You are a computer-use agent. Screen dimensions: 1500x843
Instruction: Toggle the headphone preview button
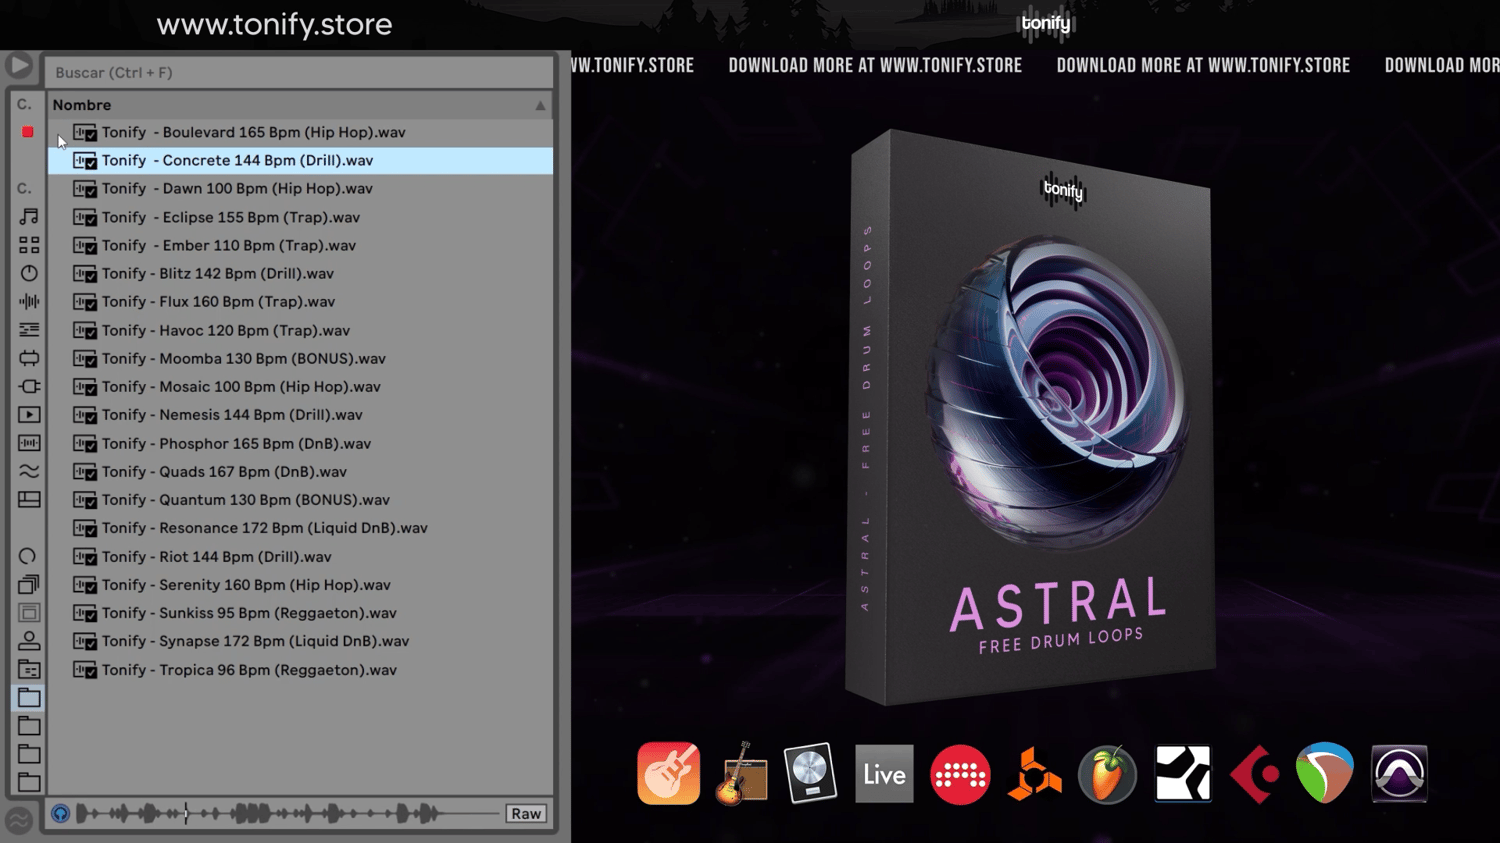[61, 814]
